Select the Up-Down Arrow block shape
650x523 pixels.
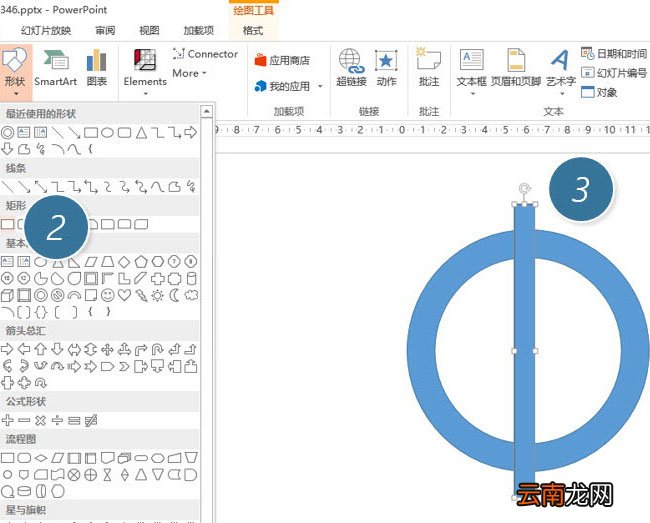(x=91, y=349)
